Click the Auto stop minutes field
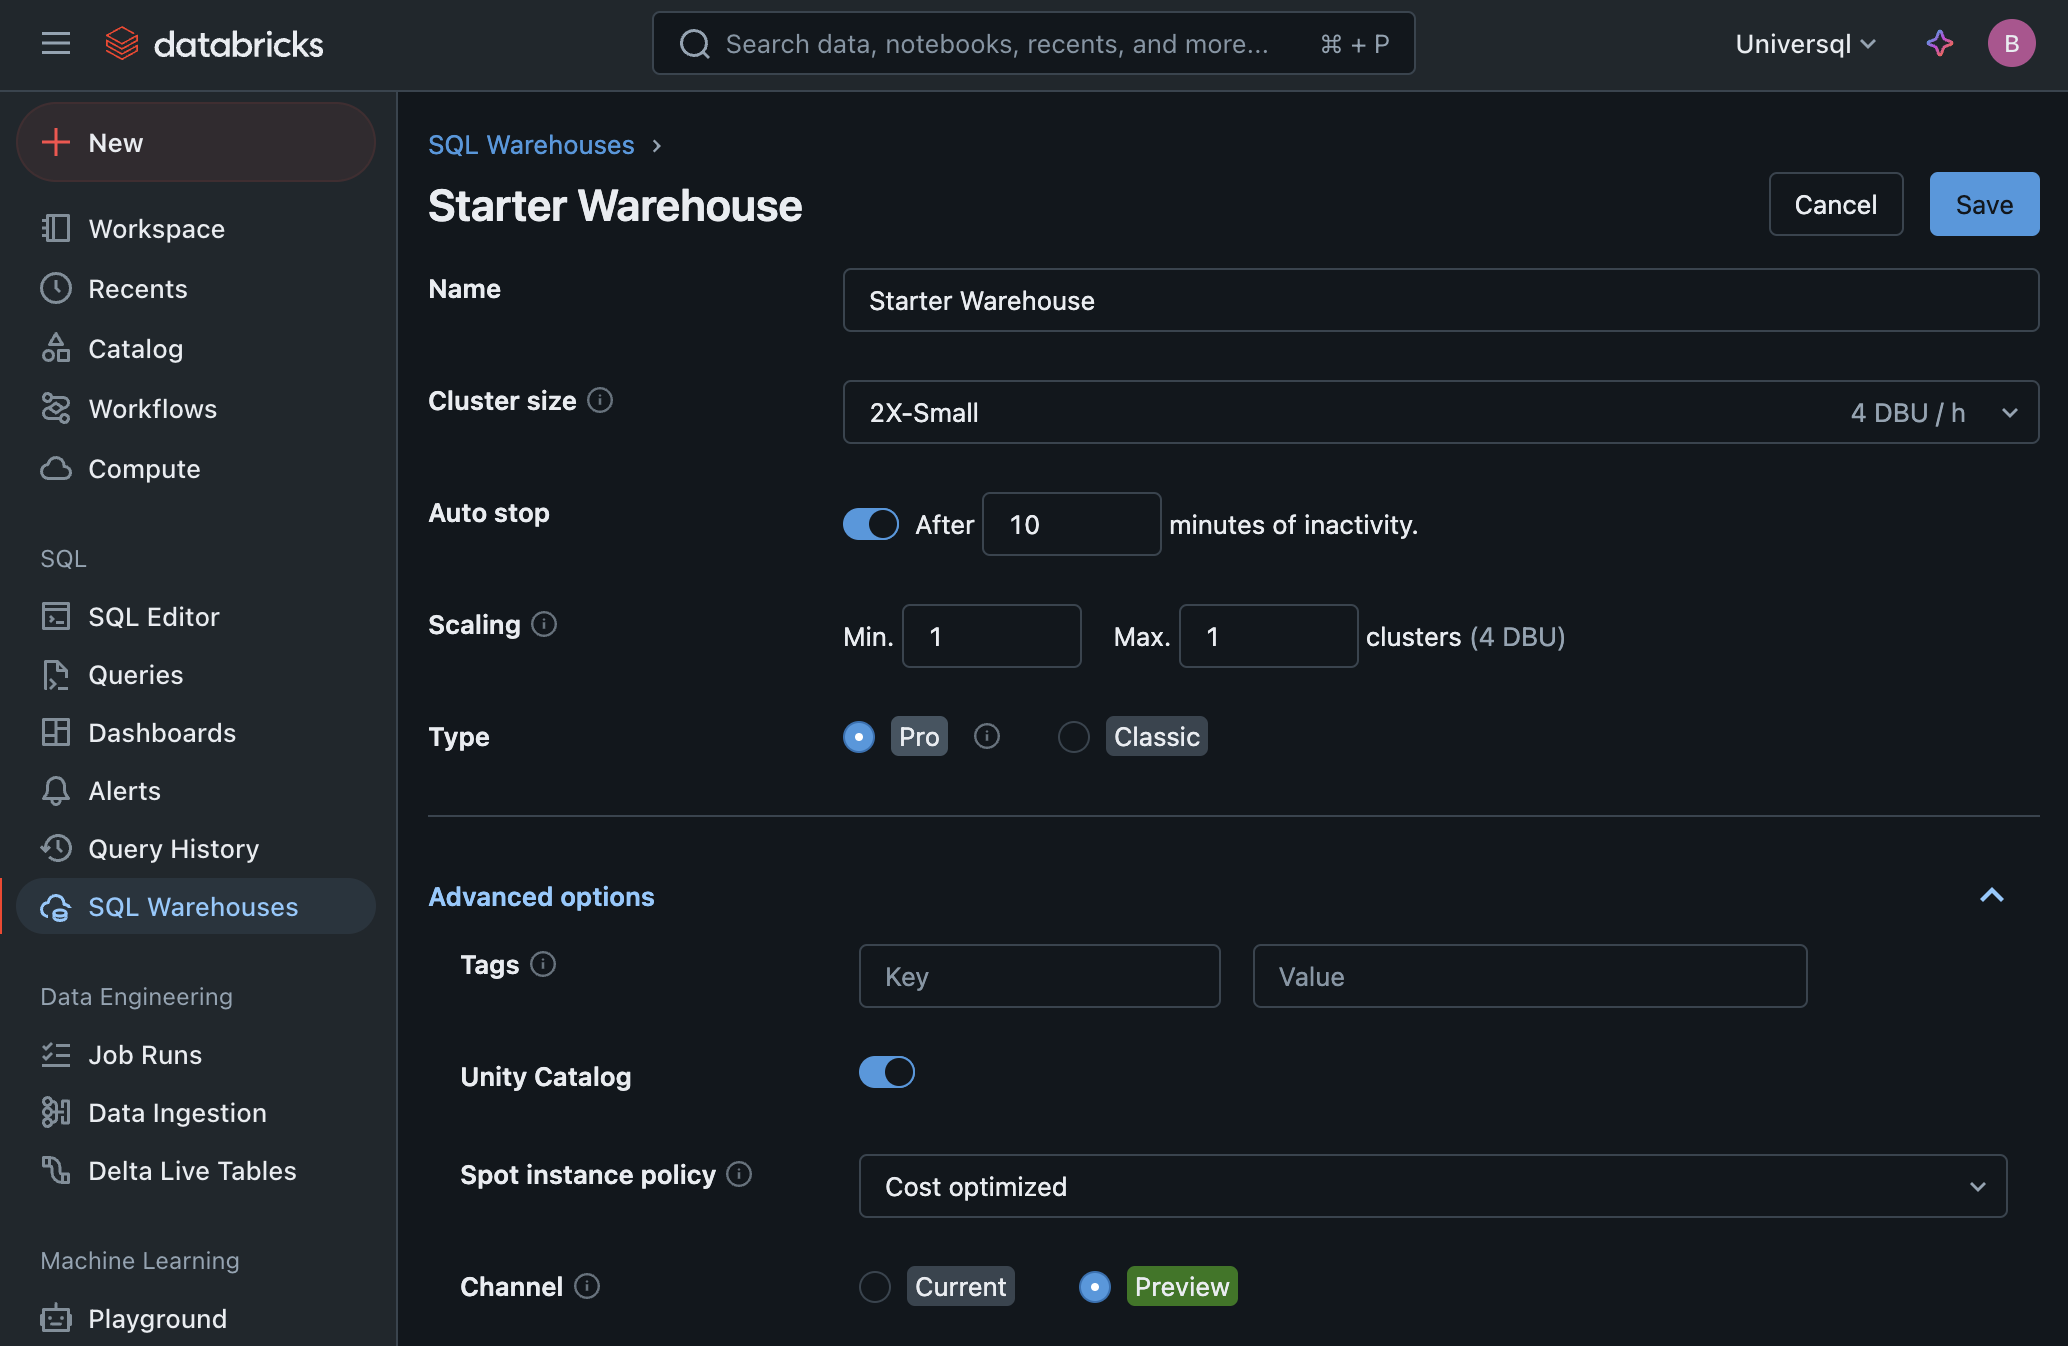 [x=1072, y=524]
